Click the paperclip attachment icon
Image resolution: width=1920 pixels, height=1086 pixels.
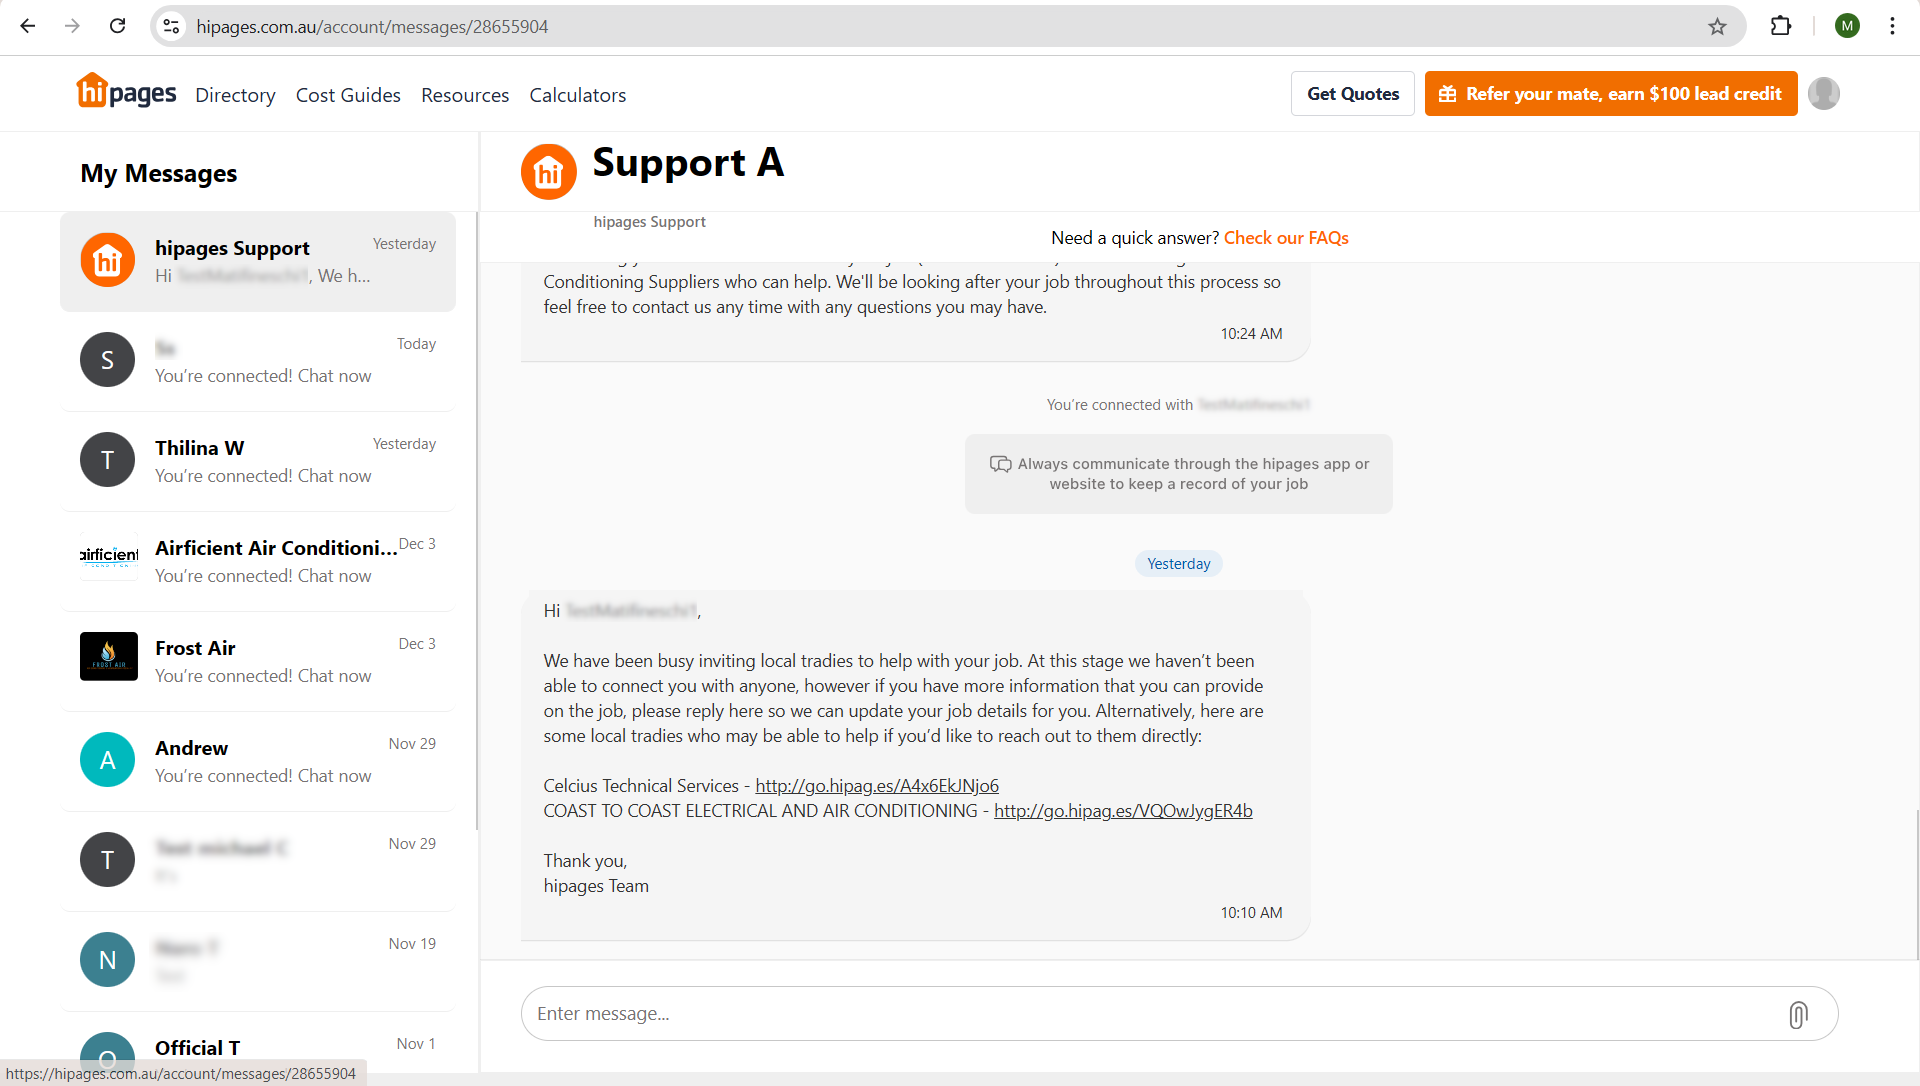point(1797,1014)
